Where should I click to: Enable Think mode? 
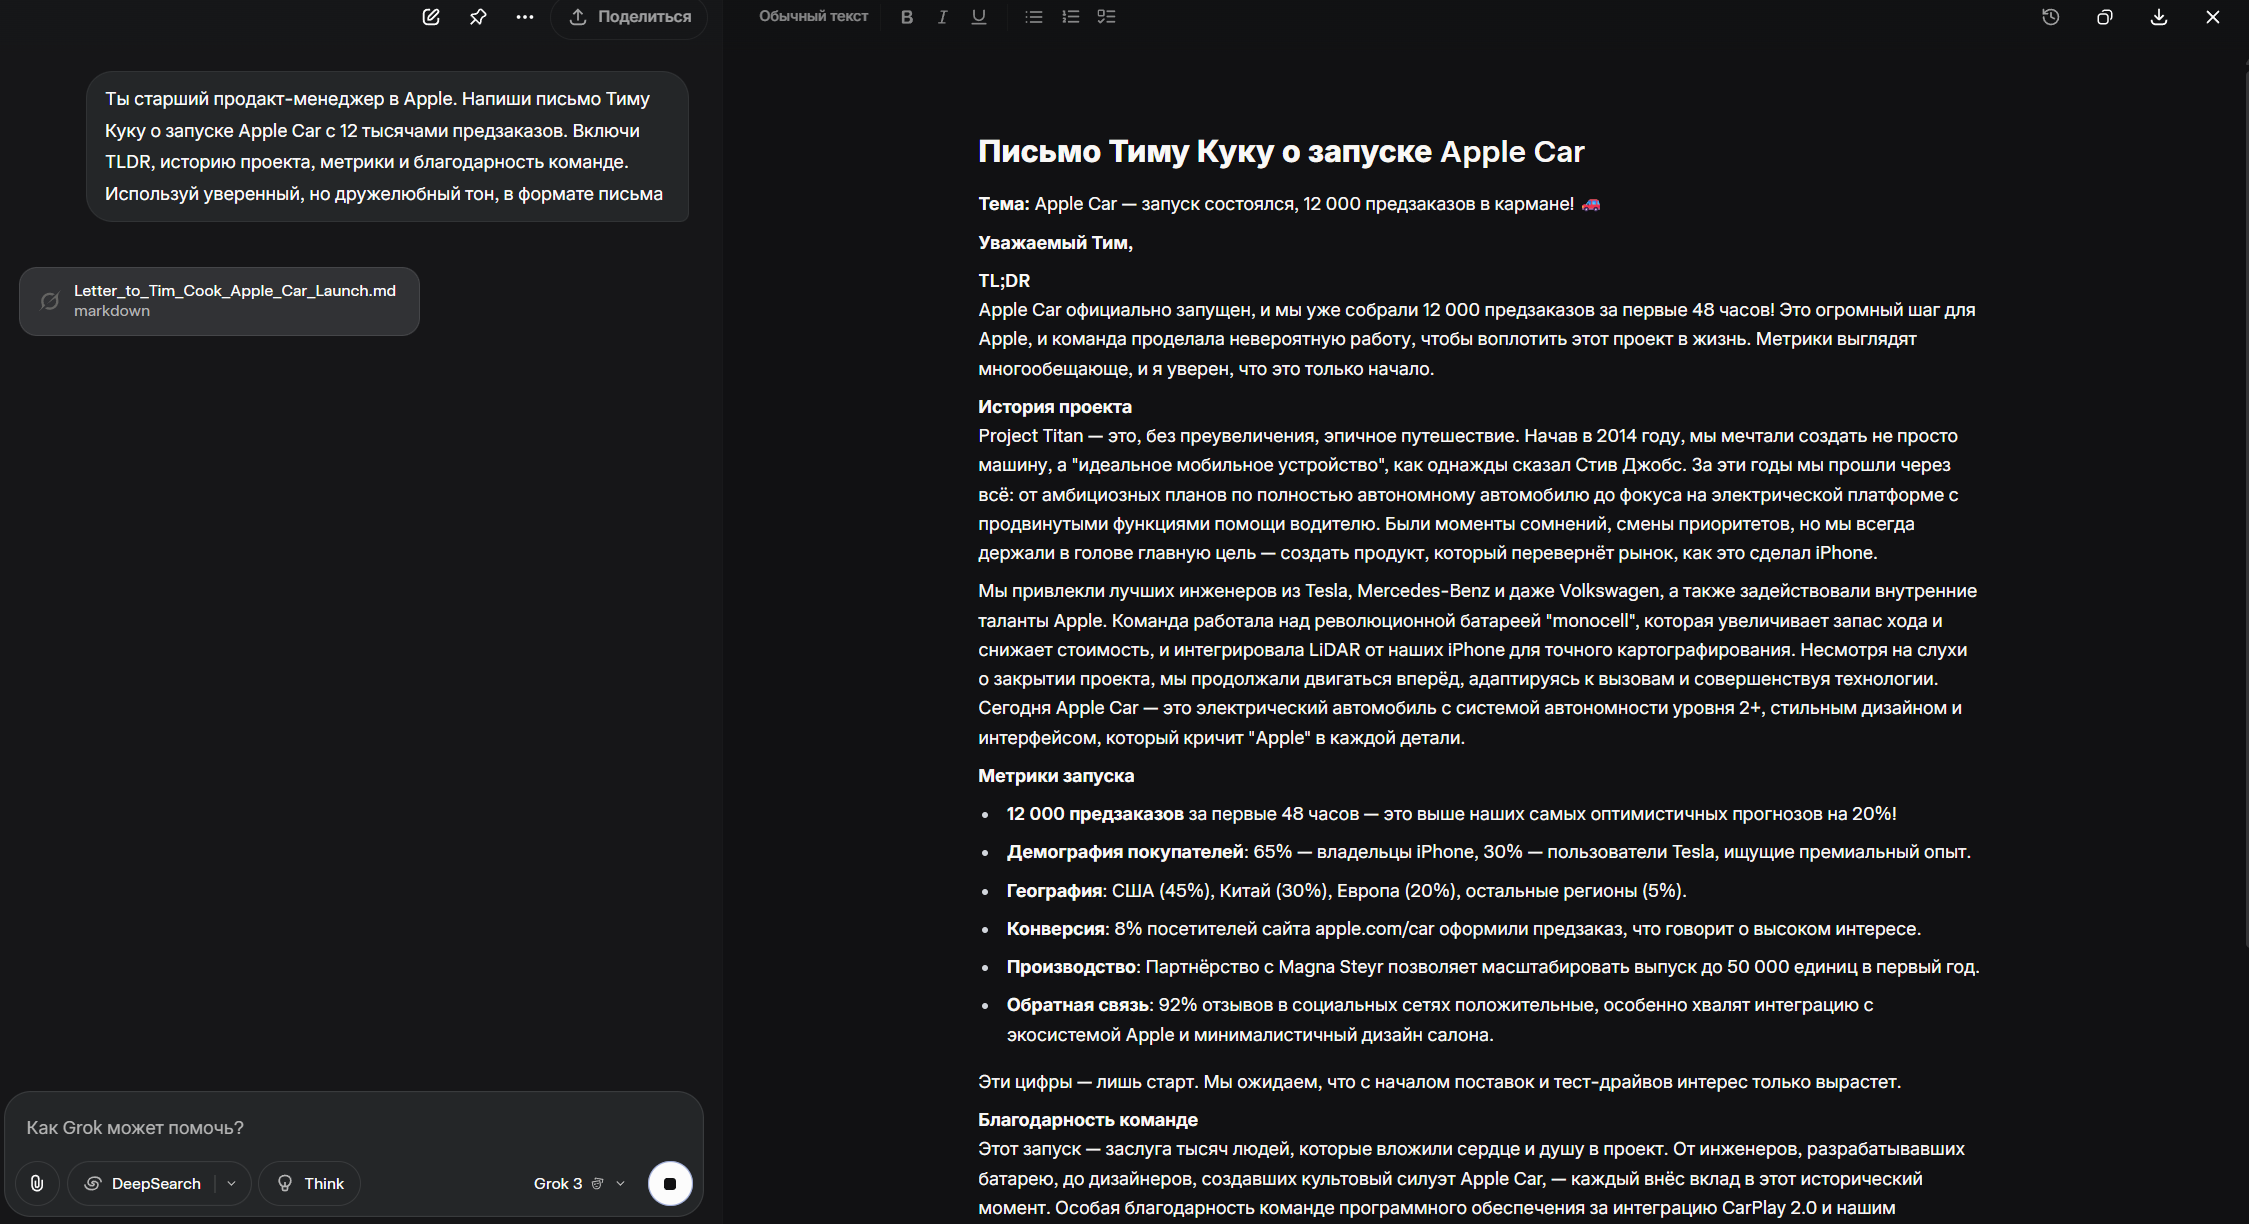click(310, 1184)
